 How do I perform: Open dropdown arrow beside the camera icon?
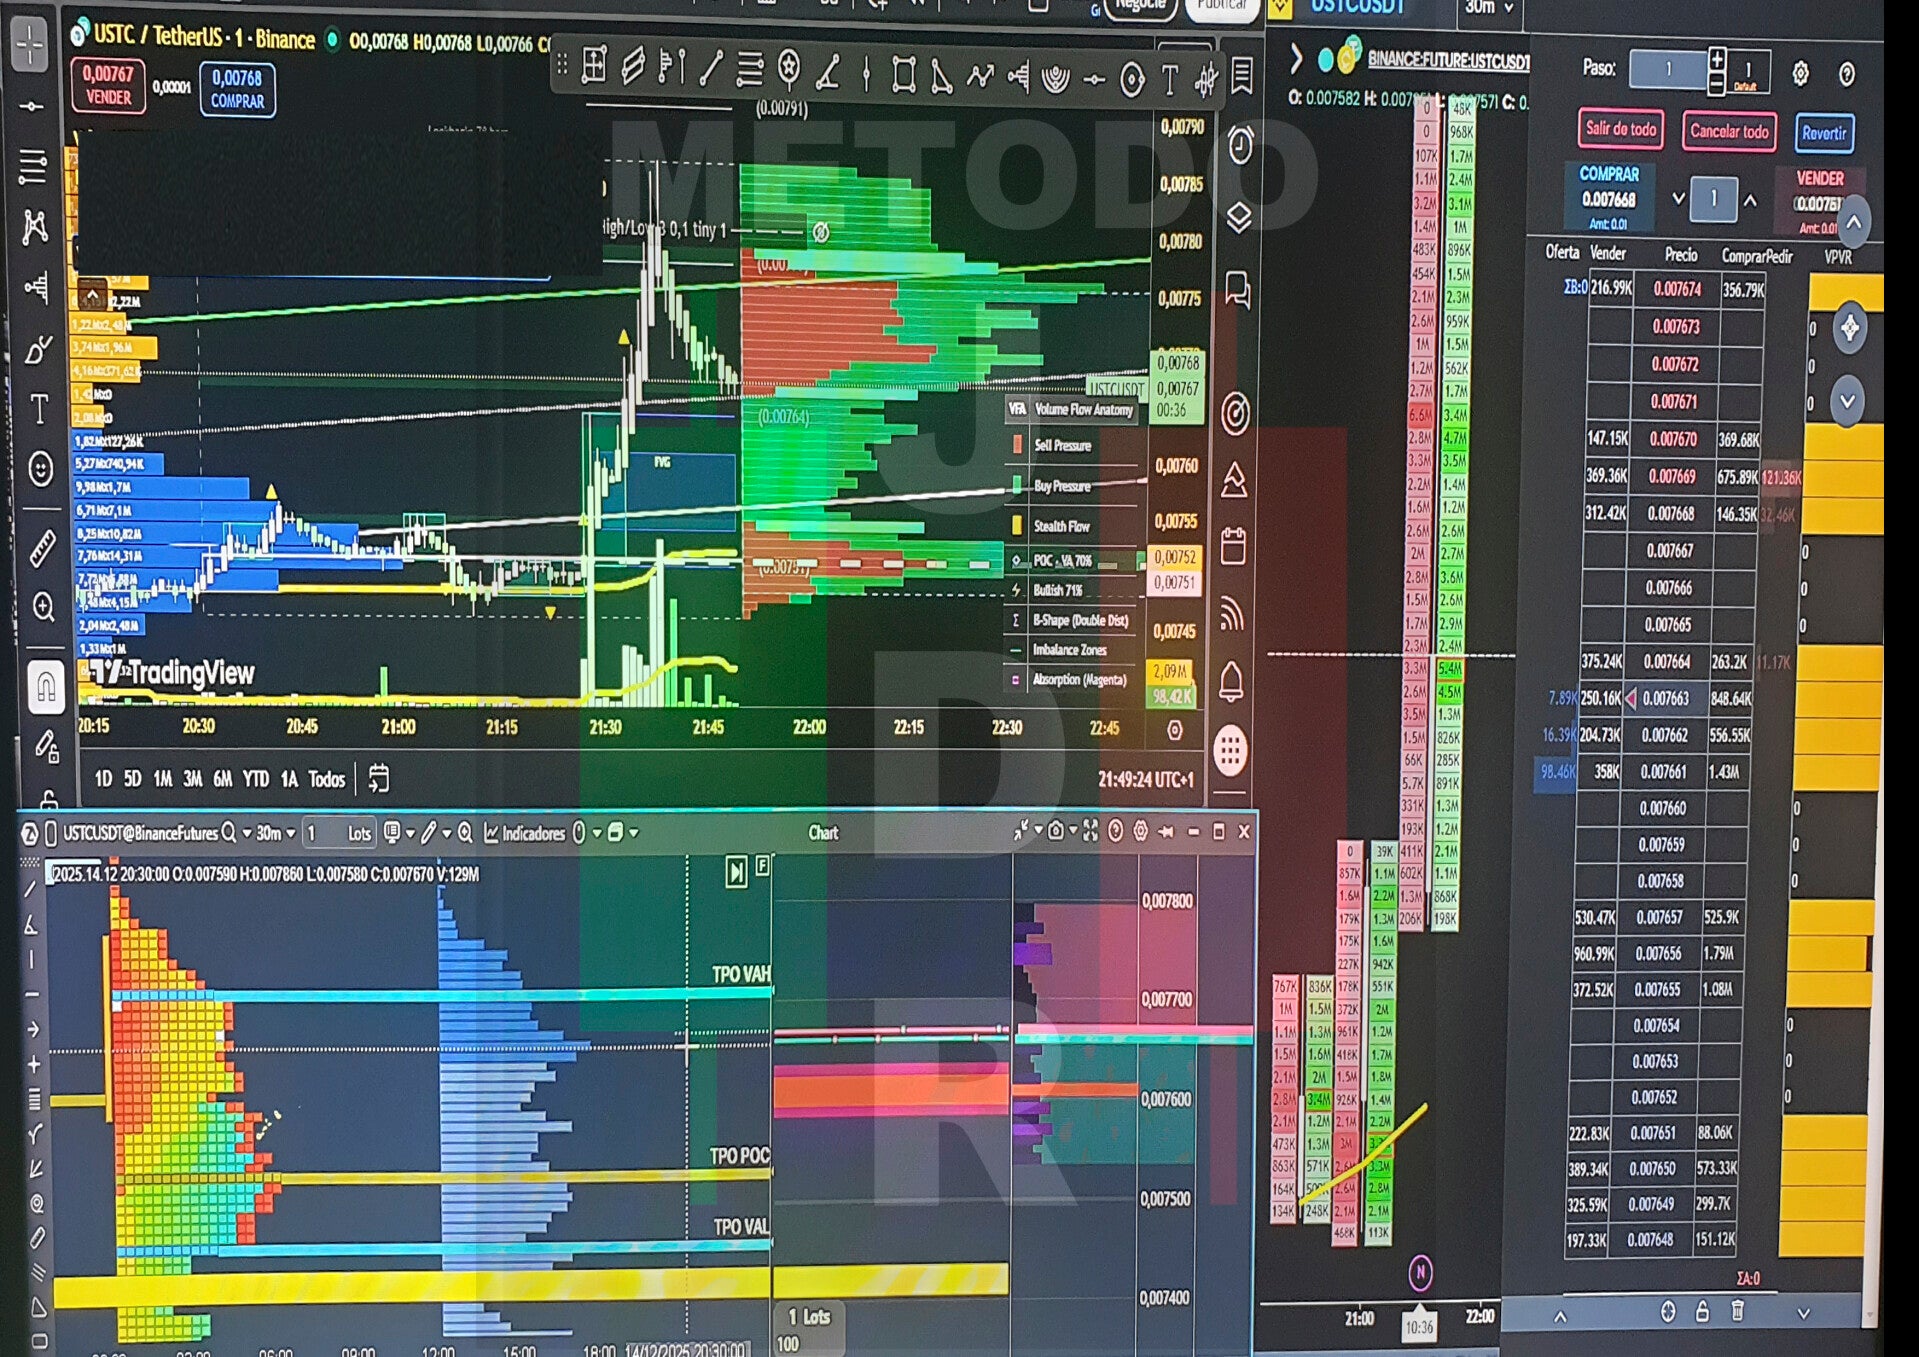click(x=1072, y=831)
